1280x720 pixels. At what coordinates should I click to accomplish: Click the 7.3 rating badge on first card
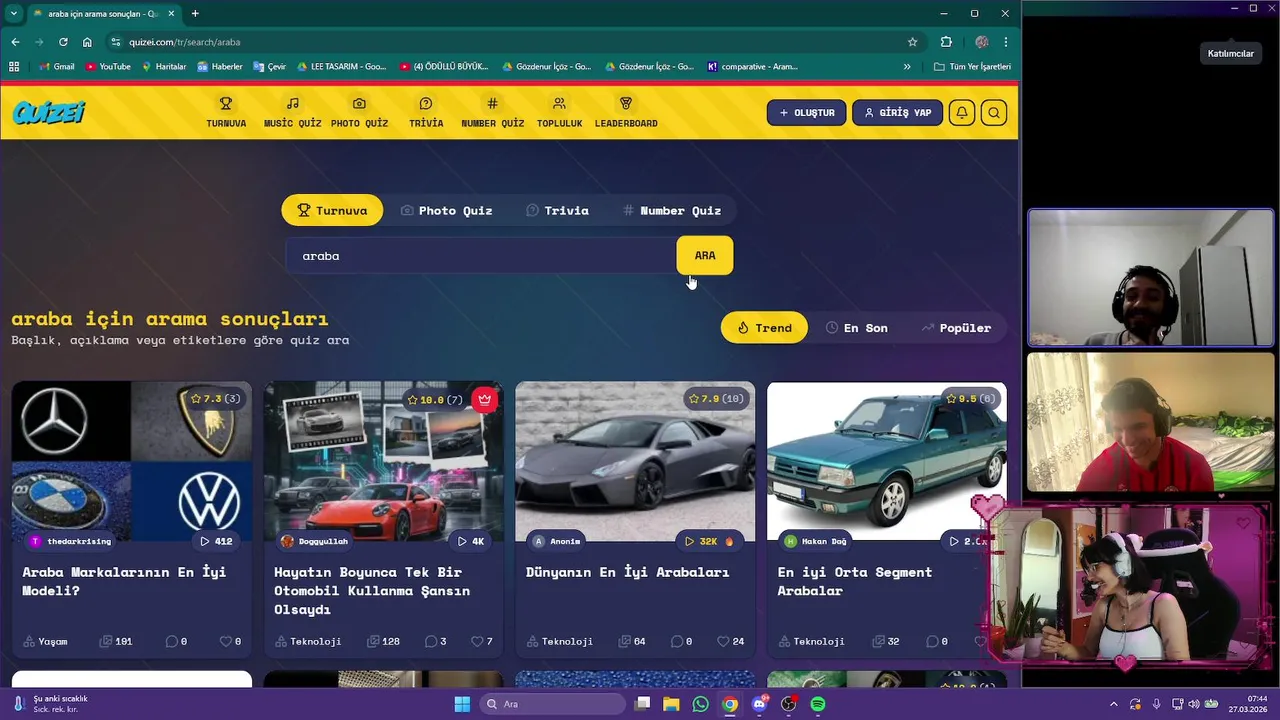tap(215, 399)
